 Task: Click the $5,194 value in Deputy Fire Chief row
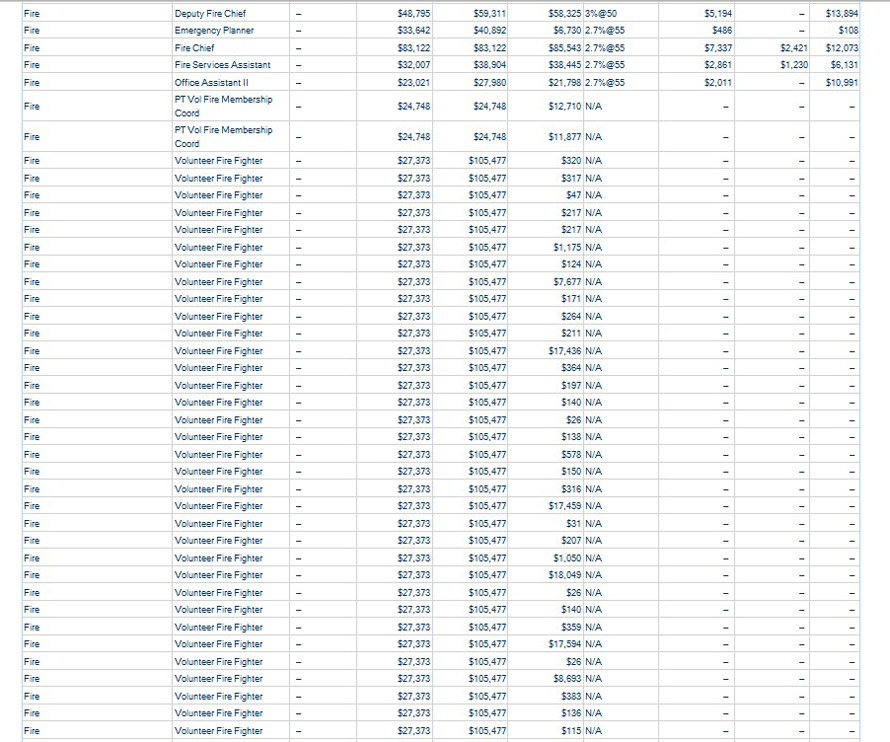pos(718,13)
